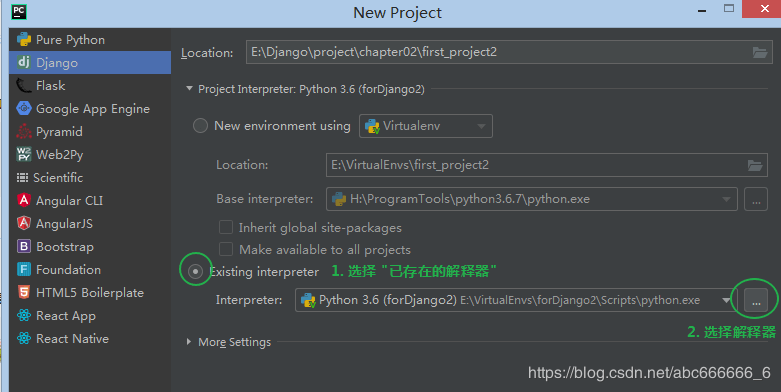Select the Pure Python project type

(90, 40)
